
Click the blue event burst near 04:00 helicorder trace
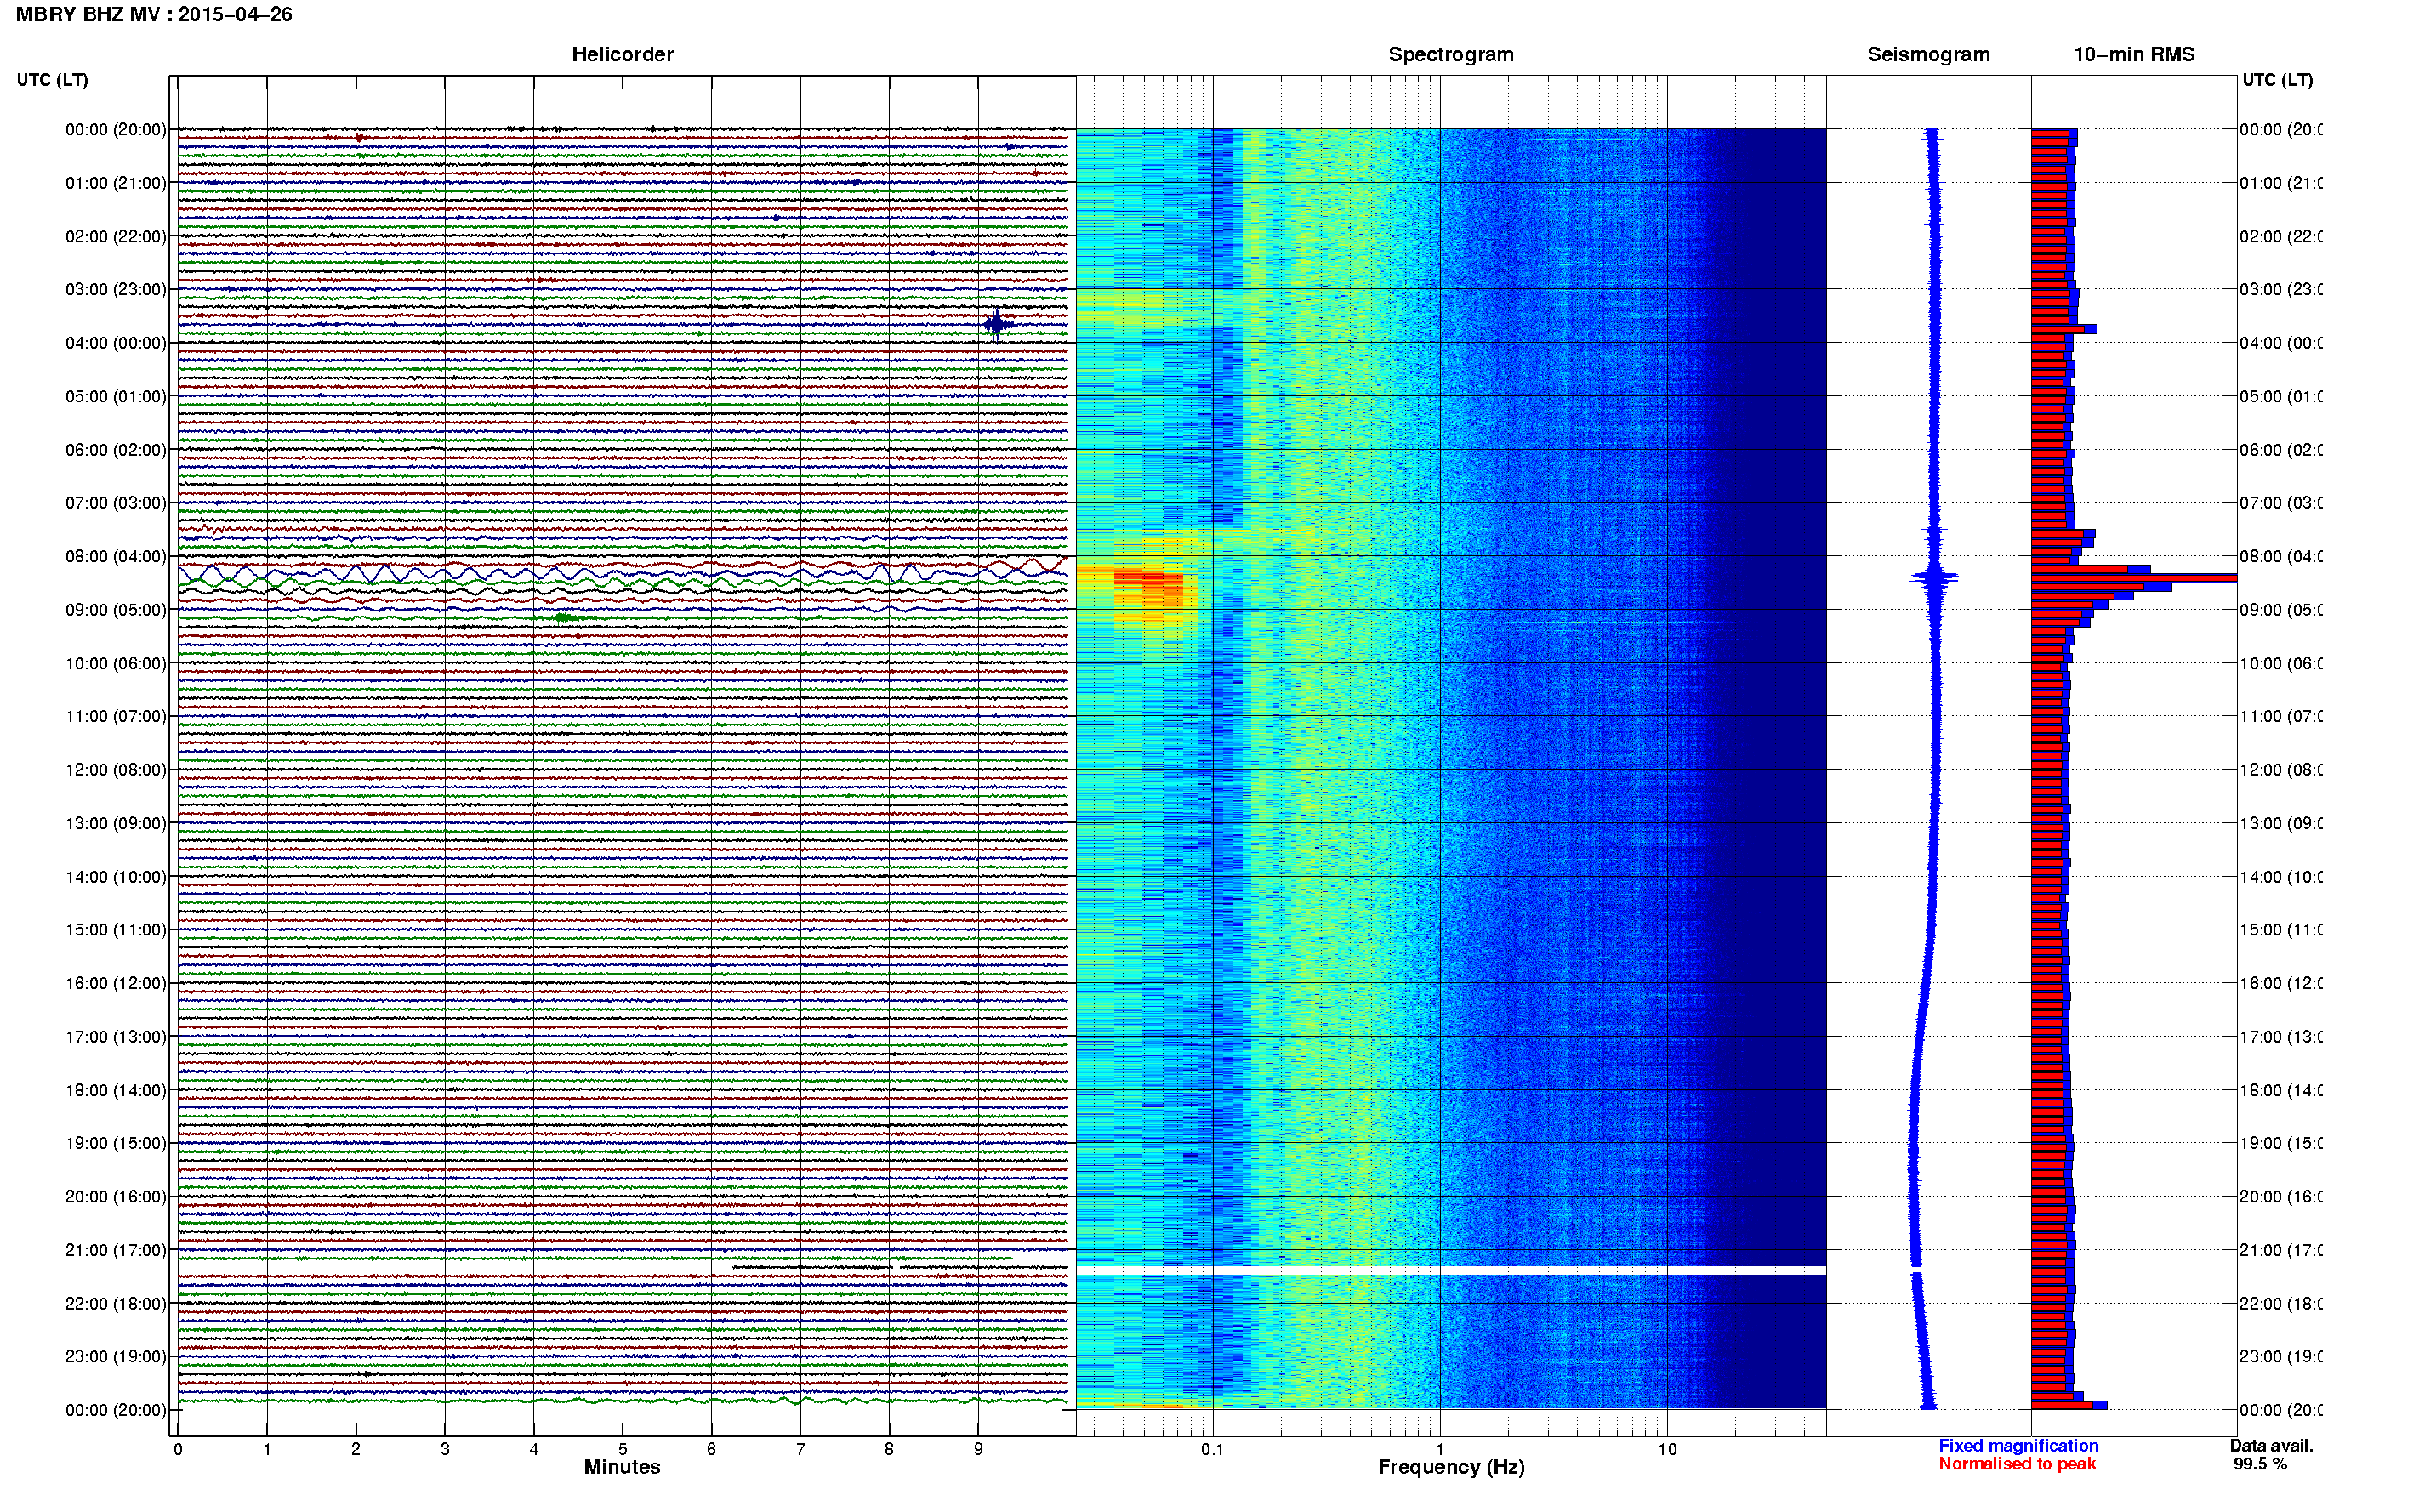(x=997, y=324)
